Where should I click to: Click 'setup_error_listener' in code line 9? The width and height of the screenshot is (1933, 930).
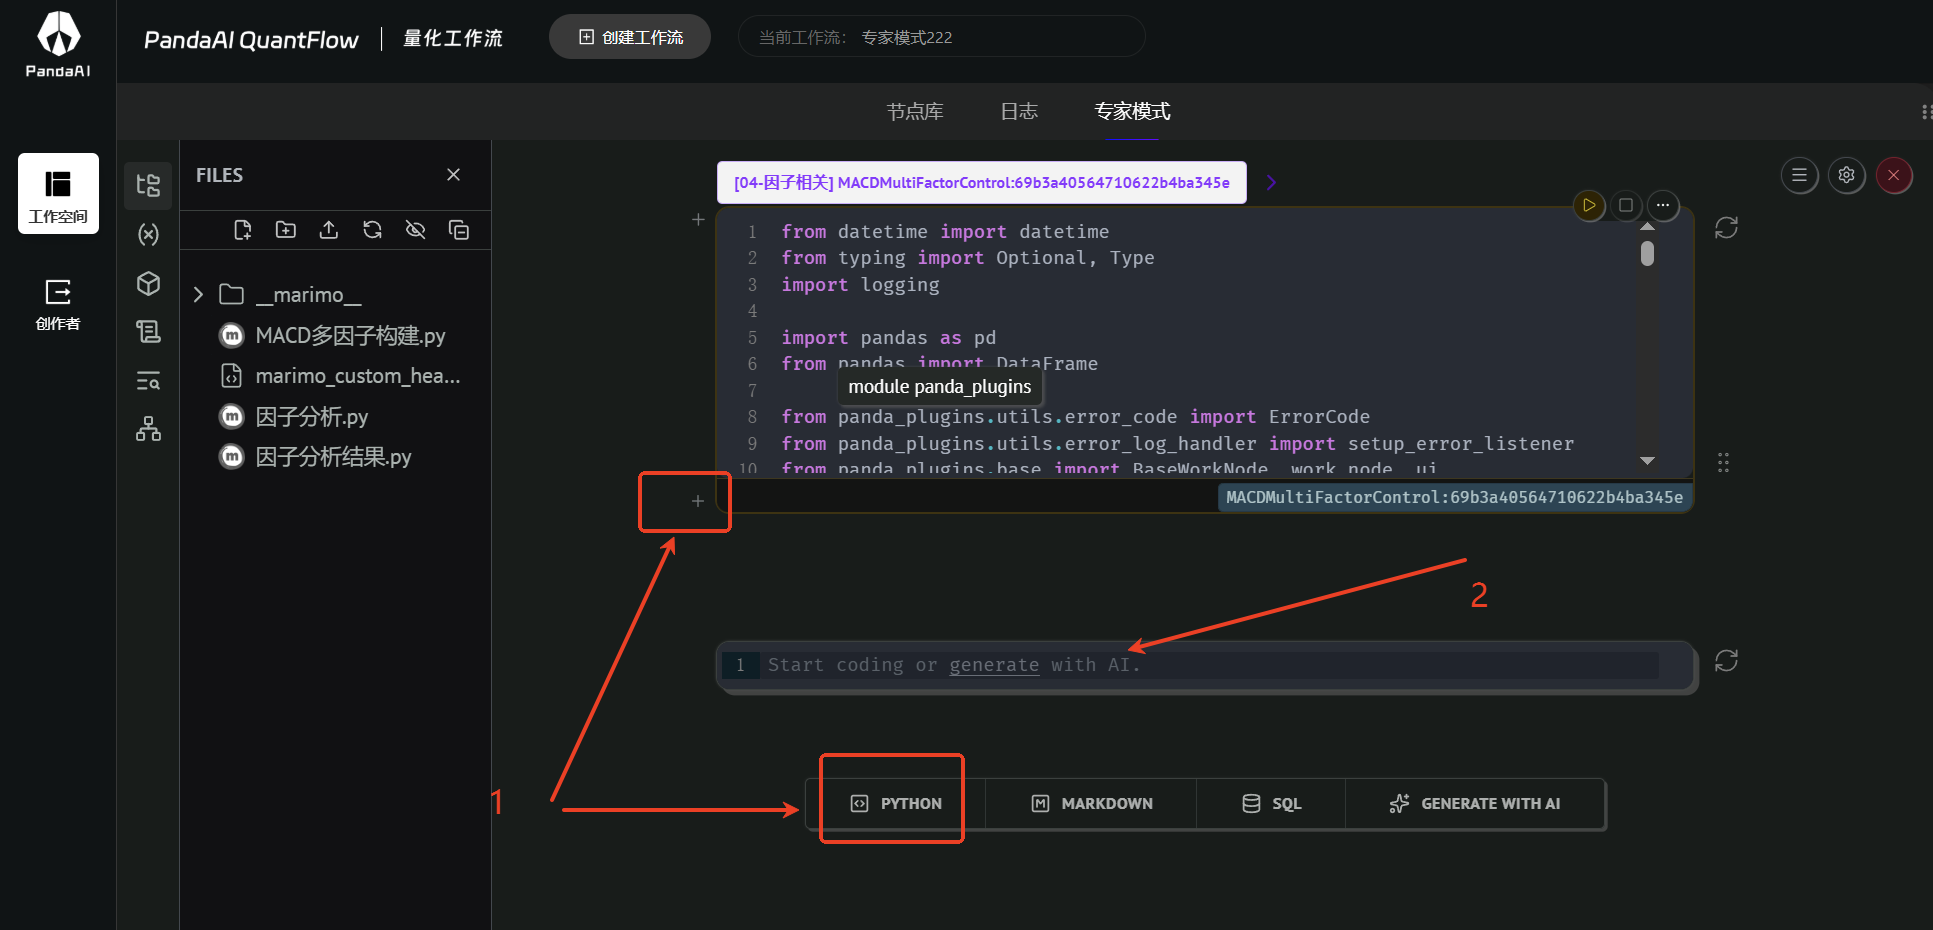tap(1461, 444)
